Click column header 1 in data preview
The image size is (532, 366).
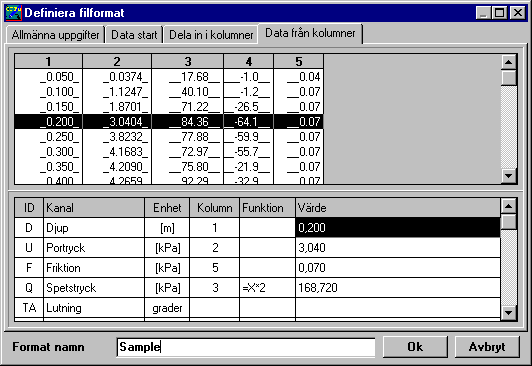click(x=49, y=61)
